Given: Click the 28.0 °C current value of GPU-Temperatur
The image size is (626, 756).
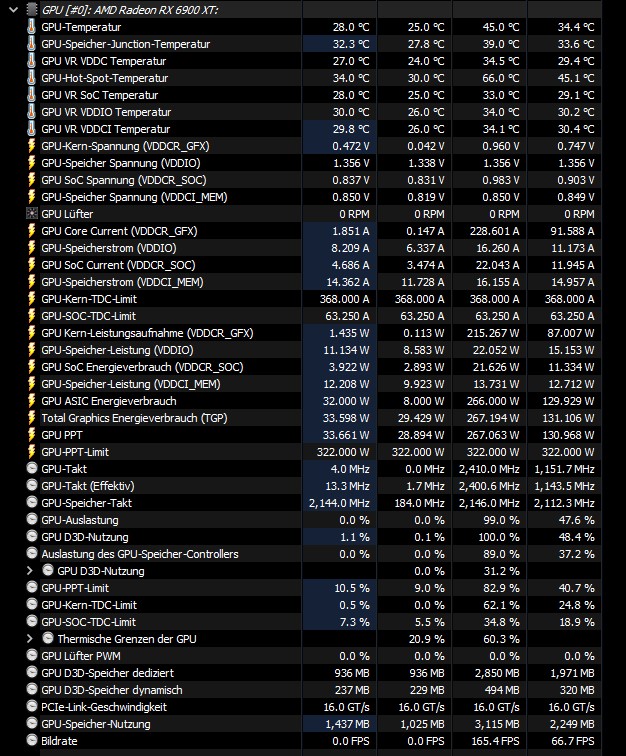Looking at the screenshot, I should coord(351,27).
